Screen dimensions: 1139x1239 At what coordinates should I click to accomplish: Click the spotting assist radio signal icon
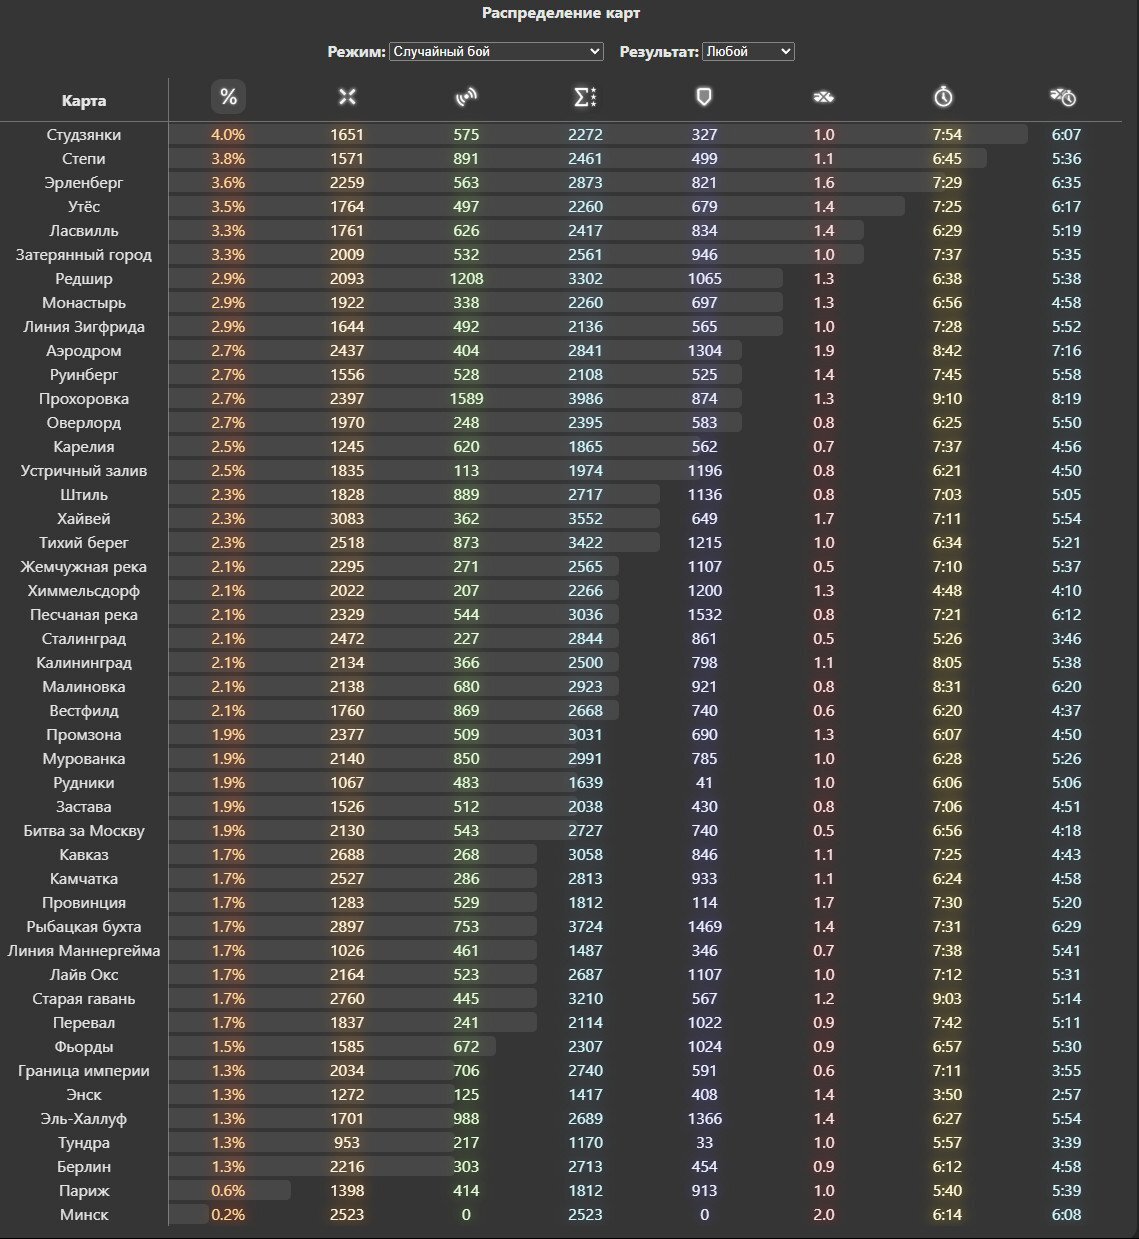pyautogui.click(x=466, y=97)
